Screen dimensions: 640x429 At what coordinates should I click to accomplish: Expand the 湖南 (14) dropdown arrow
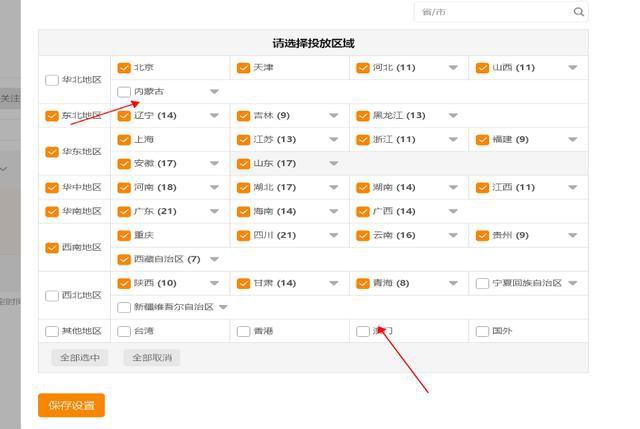pyautogui.click(x=453, y=188)
